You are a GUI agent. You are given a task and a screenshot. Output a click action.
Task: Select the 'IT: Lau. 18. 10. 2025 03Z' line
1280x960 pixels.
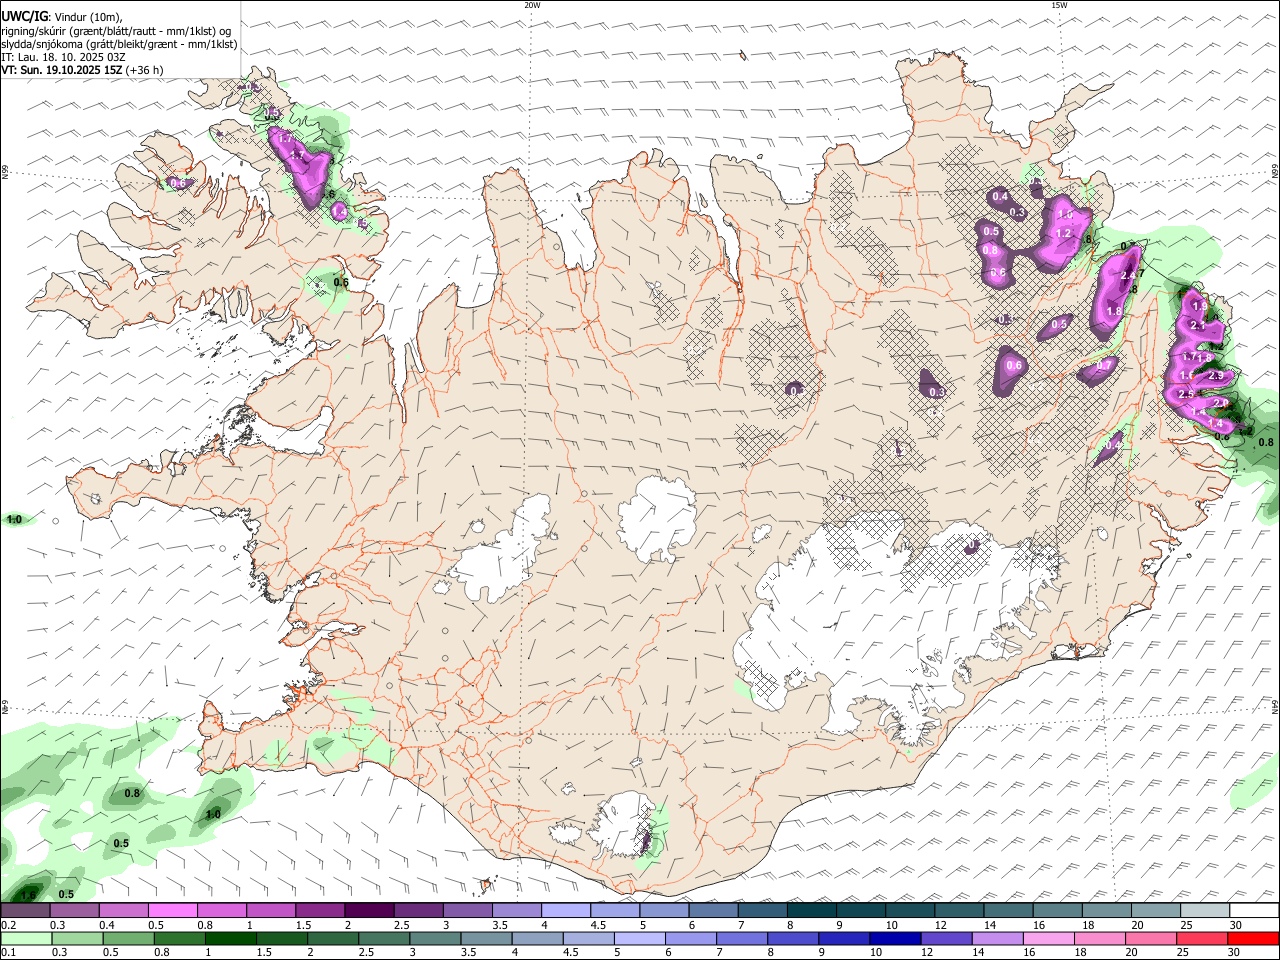coord(64,57)
